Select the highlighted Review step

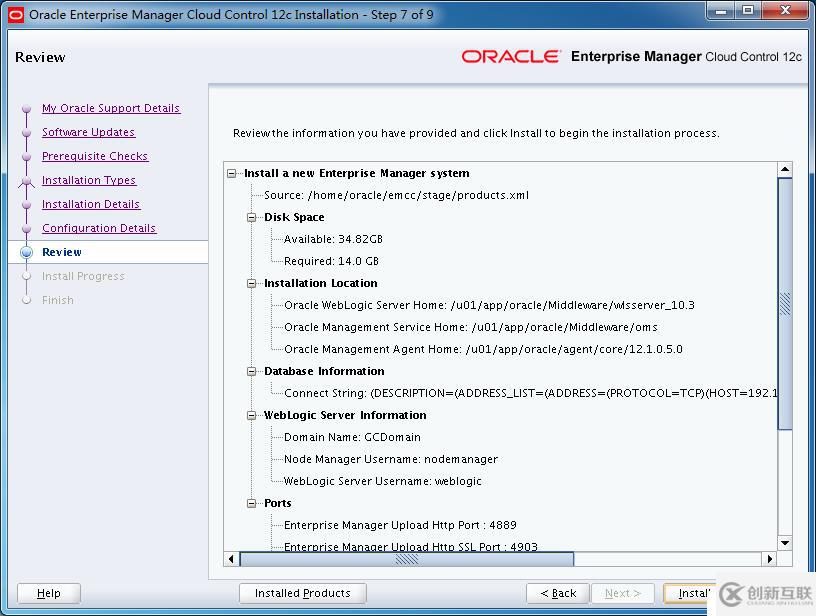pos(61,252)
